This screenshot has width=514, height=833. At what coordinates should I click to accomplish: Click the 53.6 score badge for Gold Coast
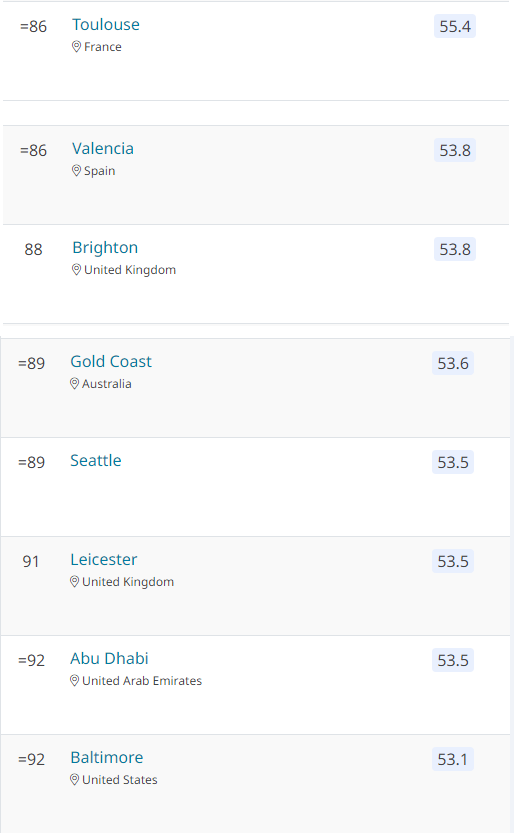(453, 363)
